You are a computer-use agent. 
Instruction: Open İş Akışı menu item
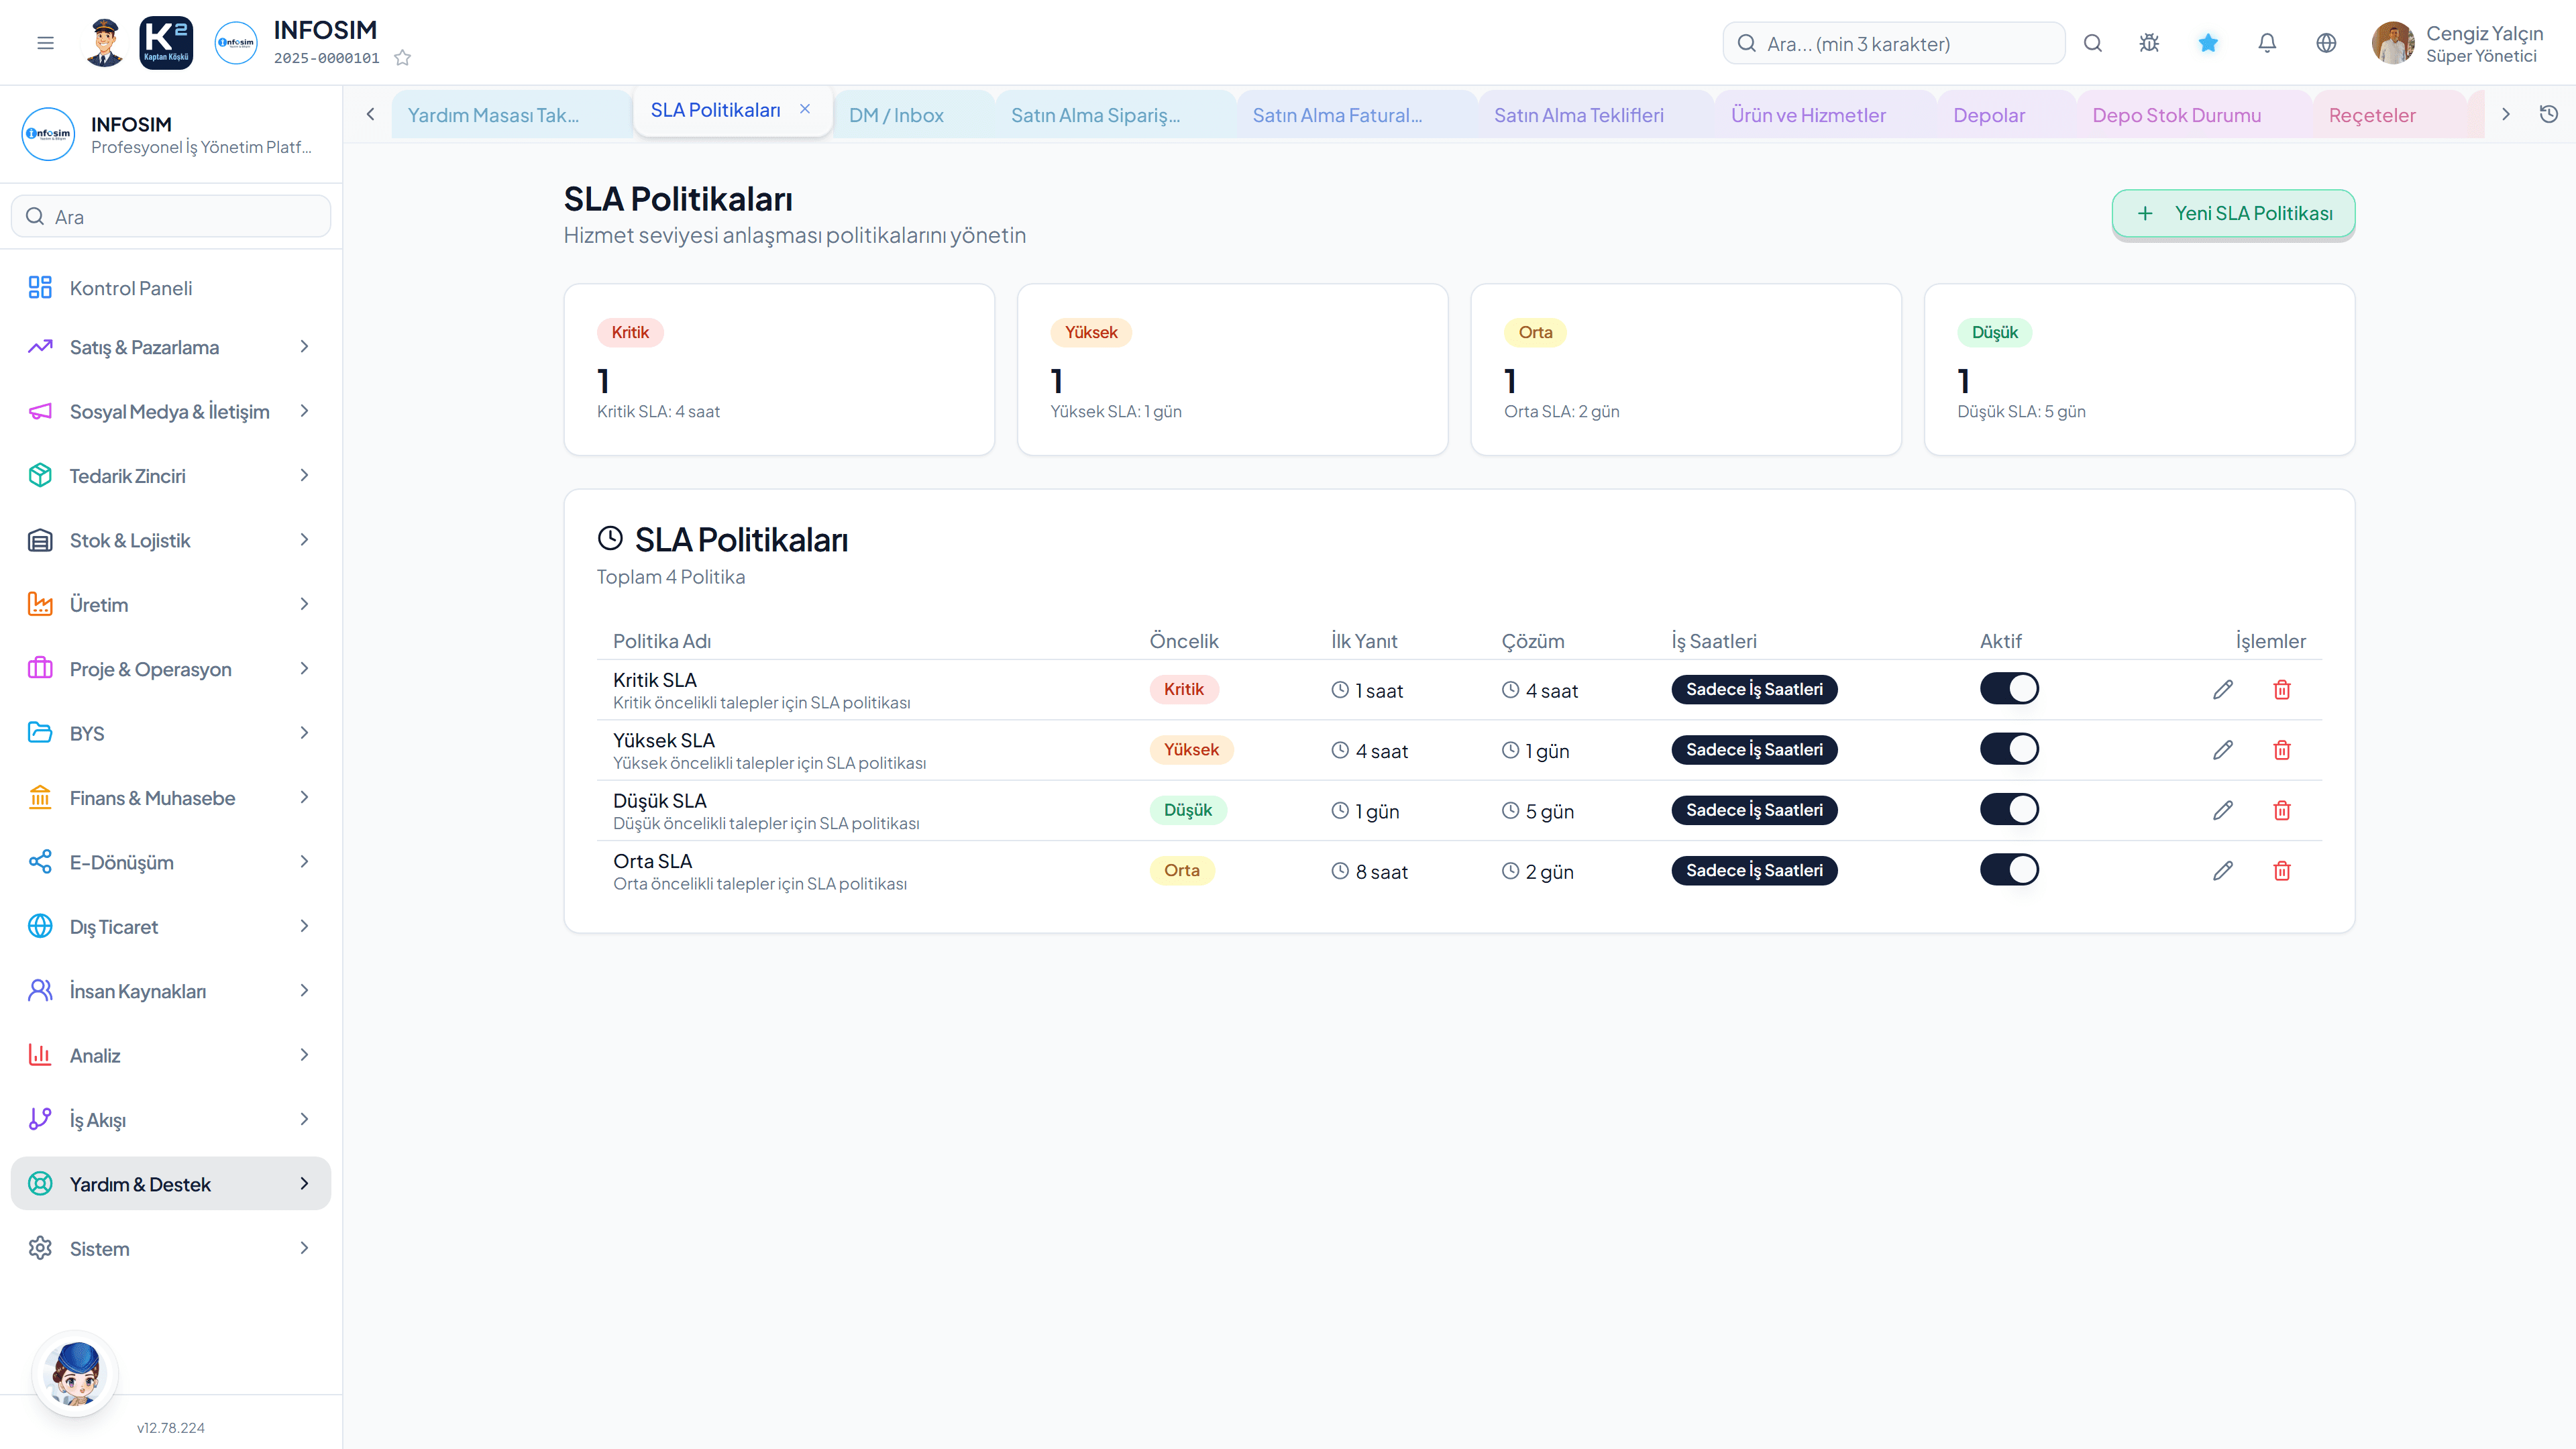tap(170, 1119)
